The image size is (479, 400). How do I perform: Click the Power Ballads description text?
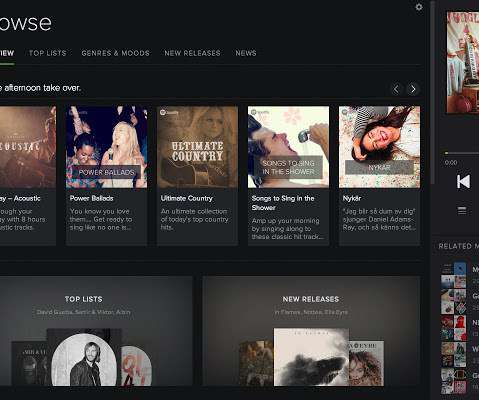(101, 219)
